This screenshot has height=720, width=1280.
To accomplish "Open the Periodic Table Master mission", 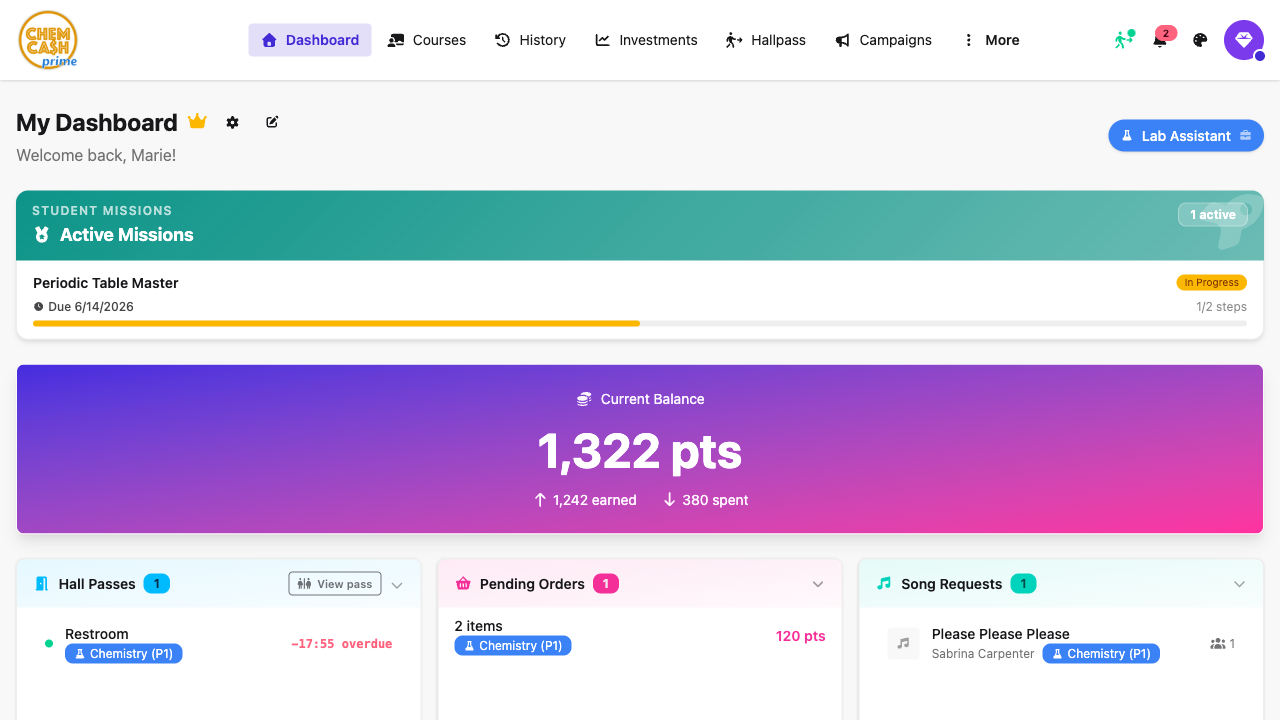I will 640,299.
